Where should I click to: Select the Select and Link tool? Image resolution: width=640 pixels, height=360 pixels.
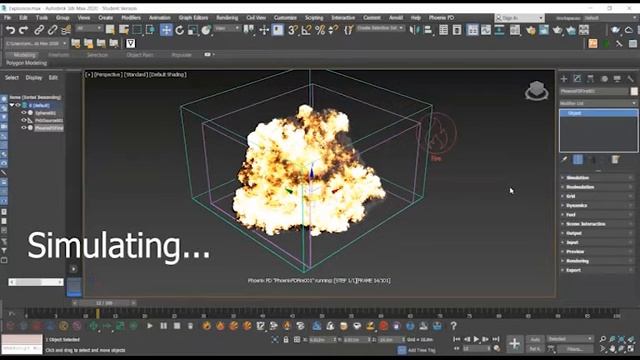point(39,30)
